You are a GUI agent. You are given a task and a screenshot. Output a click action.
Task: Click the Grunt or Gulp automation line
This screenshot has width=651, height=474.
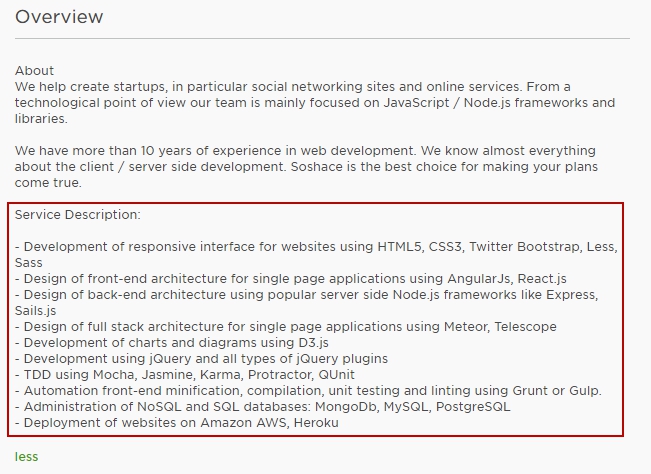(308, 391)
